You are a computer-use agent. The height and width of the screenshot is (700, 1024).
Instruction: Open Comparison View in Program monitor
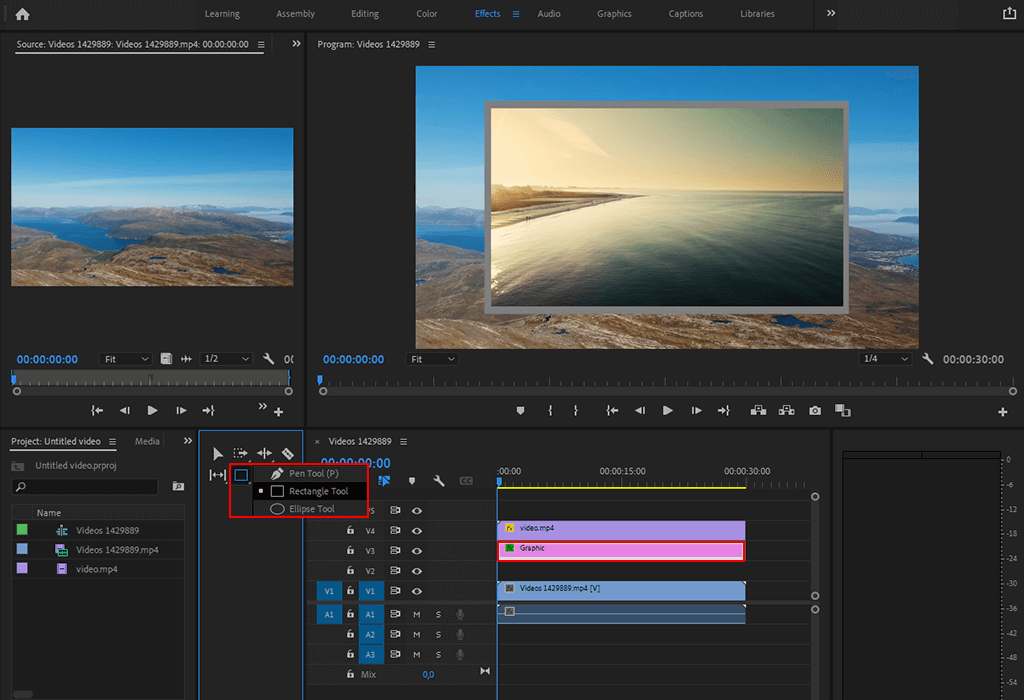click(842, 410)
